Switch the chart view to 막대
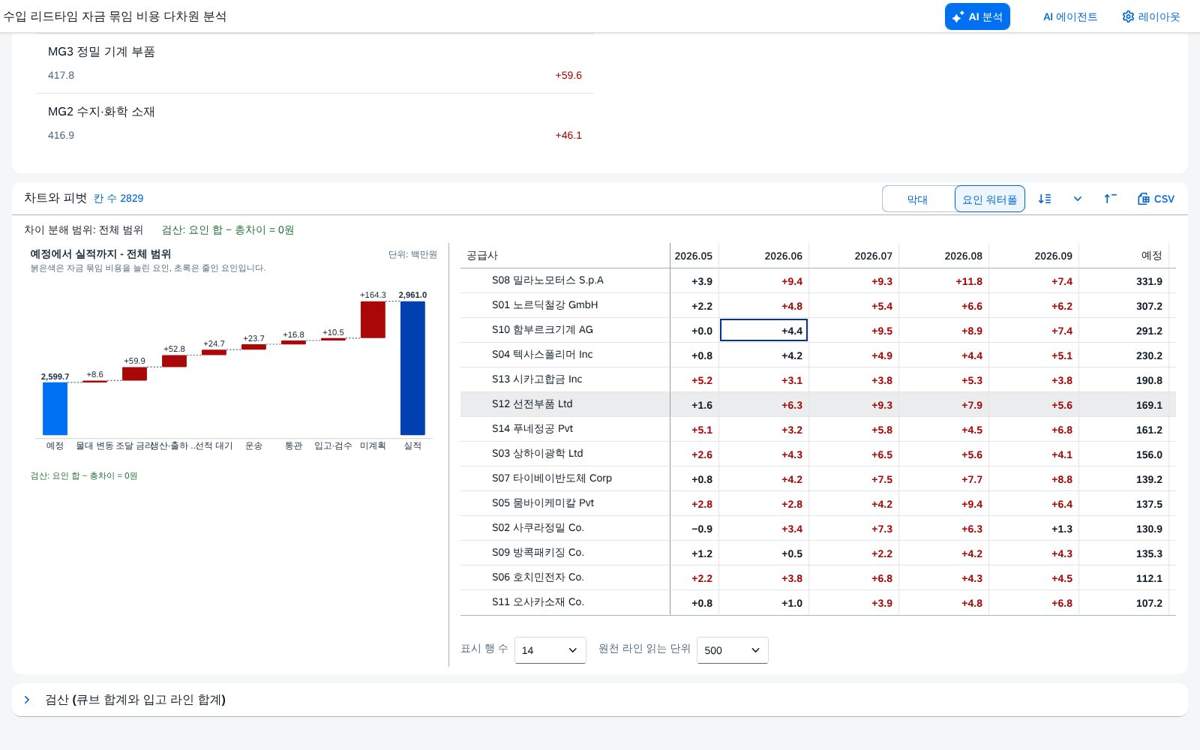 [x=917, y=199]
